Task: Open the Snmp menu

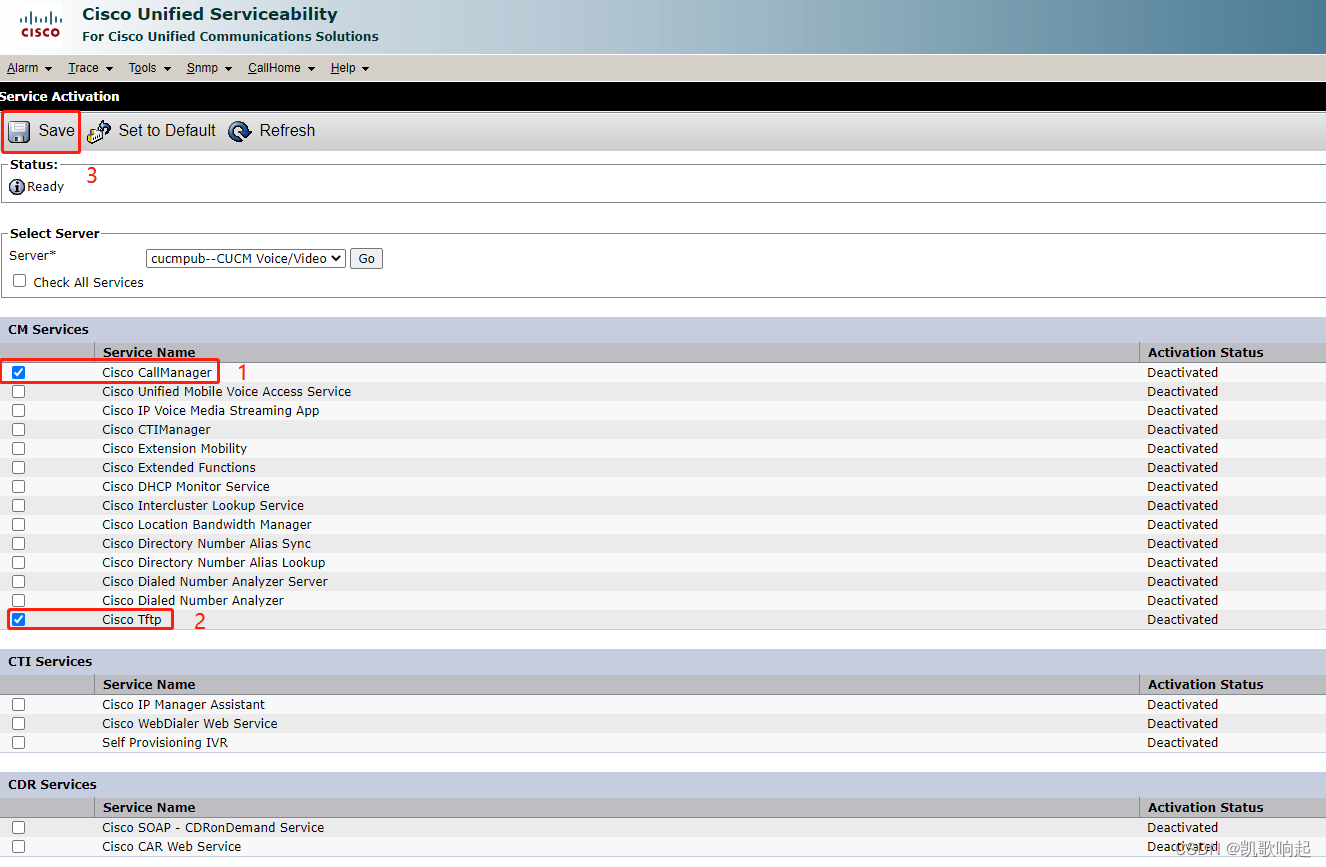Action: coord(207,68)
